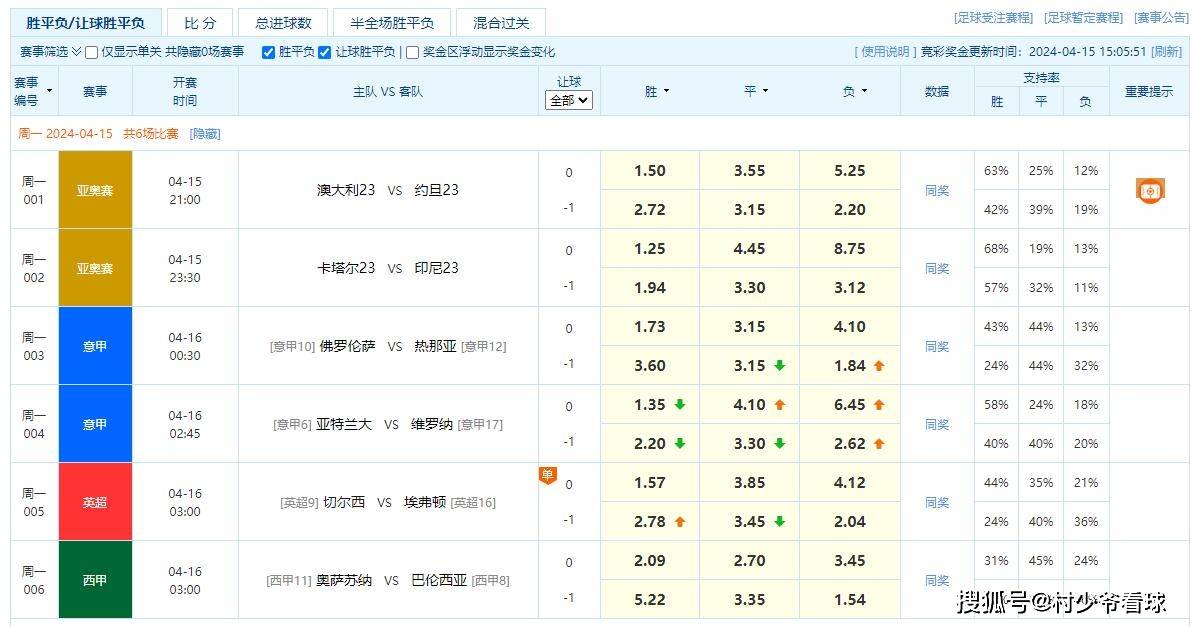Open the 让球 全部 dropdown

[x=568, y=101]
